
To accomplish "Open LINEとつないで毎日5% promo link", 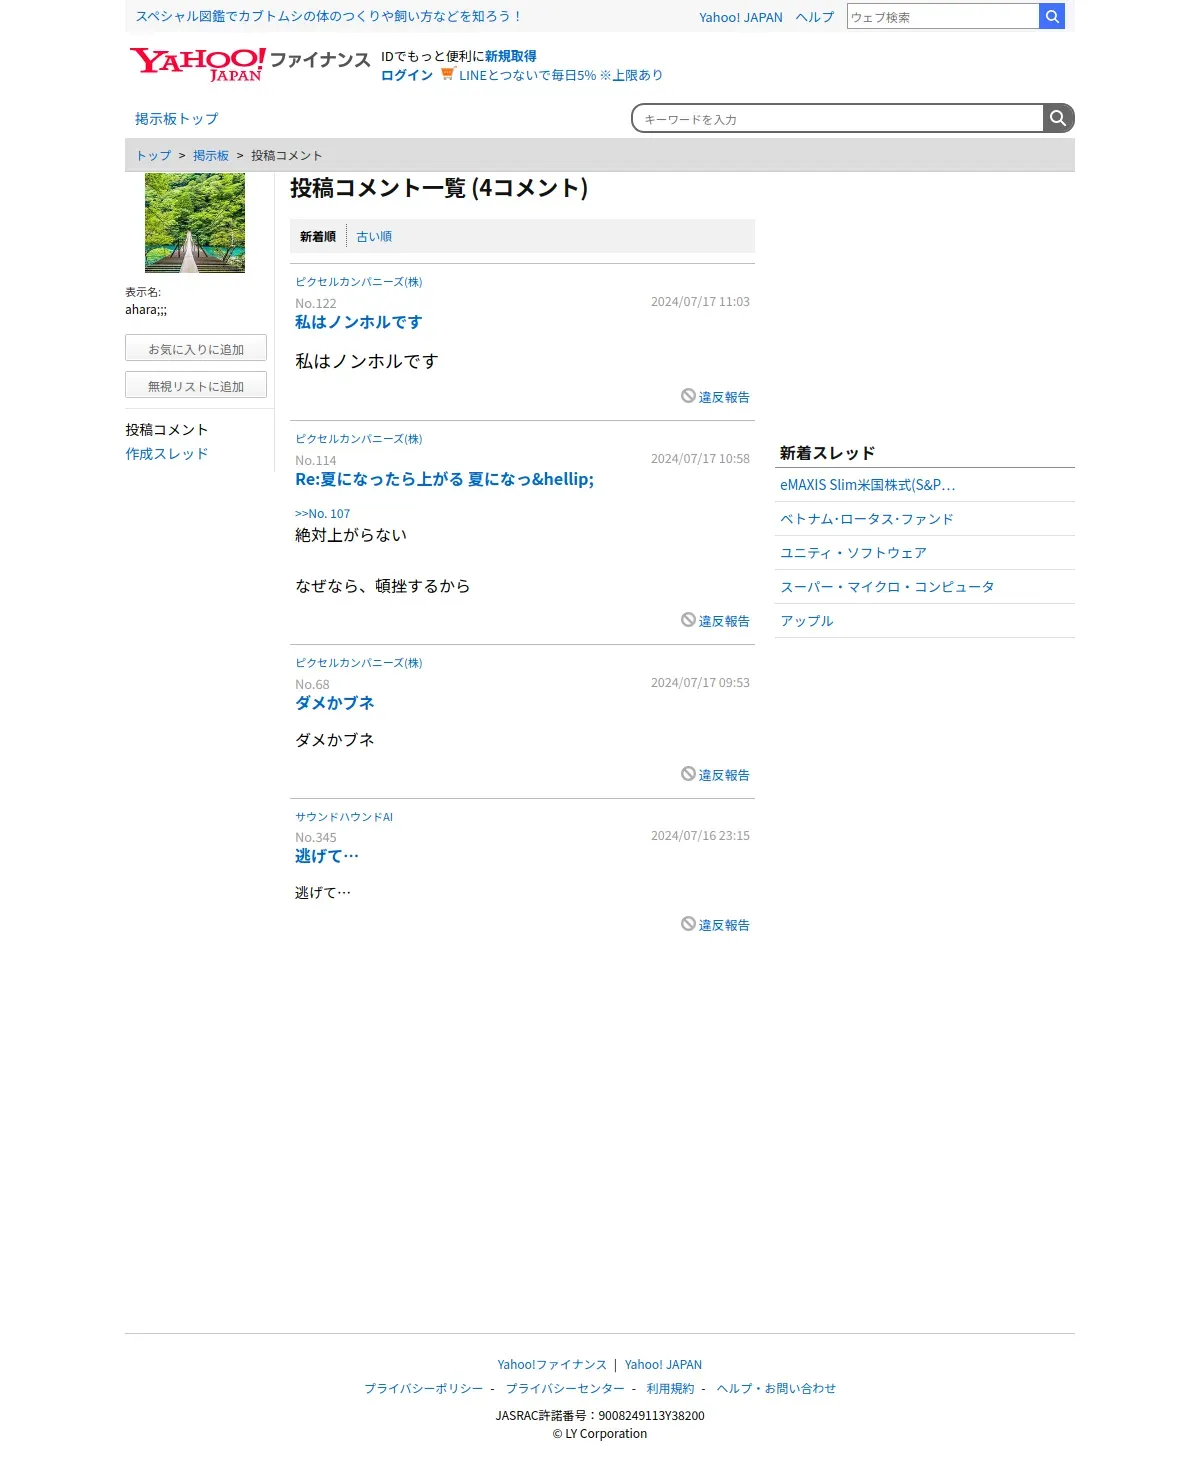I will click(561, 75).
